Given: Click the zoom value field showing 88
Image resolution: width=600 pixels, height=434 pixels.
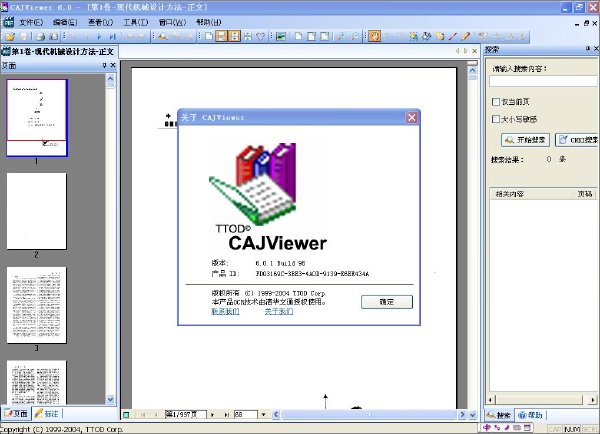Looking at the screenshot, I should tap(246, 414).
